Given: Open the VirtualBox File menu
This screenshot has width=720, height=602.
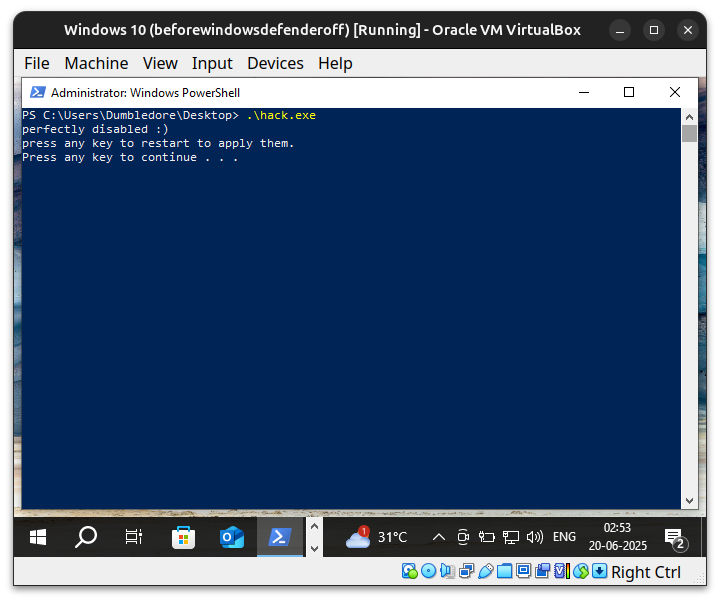Looking at the screenshot, I should click(37, 63).
